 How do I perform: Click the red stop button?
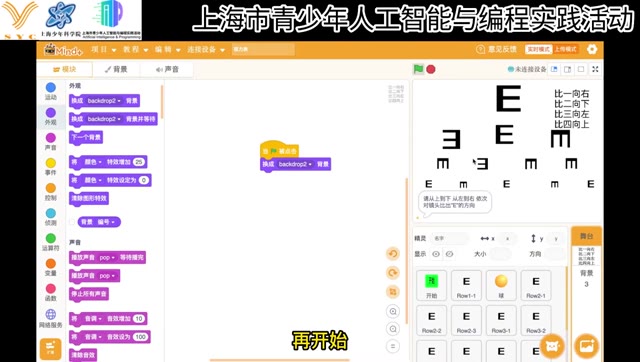431,69
